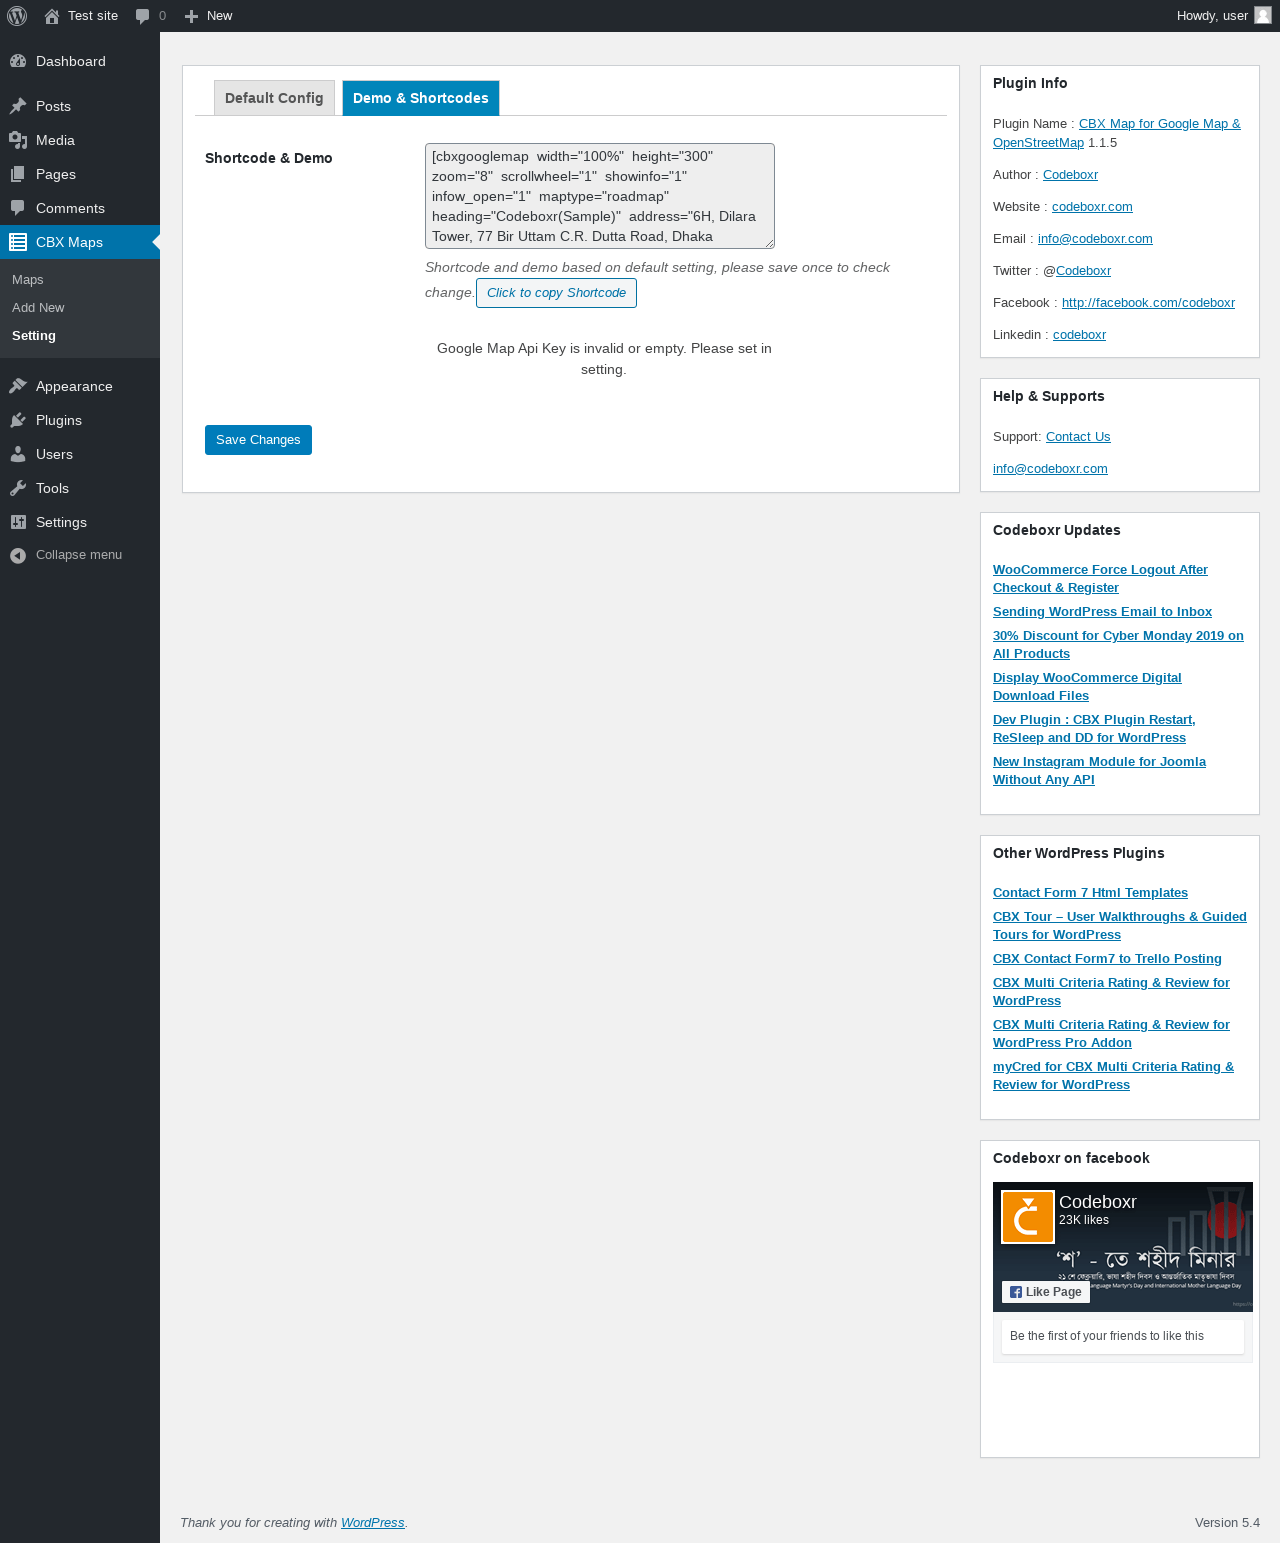The image size is (1280, 1543).
Task: Click 'Howdy, user' in the admin bar
Action: tap(1212, 16)
